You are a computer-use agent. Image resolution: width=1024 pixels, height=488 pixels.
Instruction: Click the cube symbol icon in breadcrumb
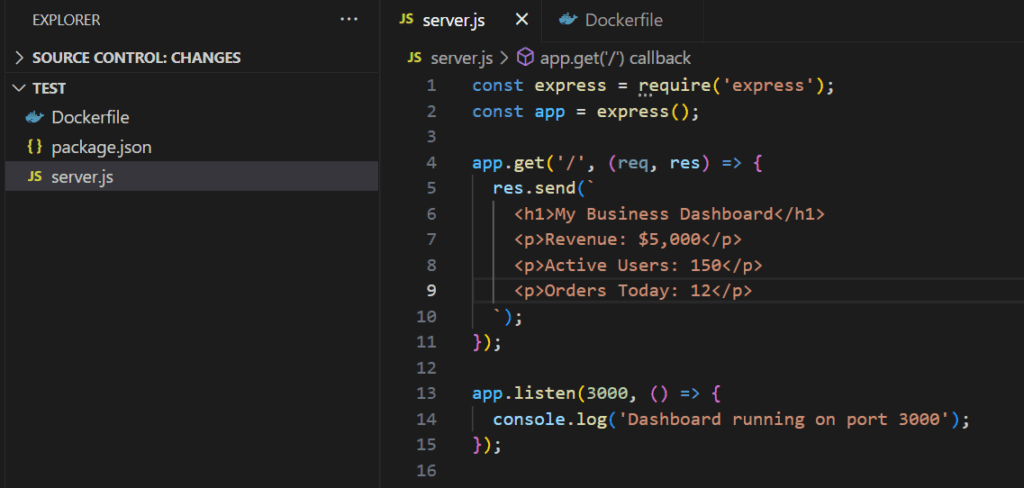(526, 57)
